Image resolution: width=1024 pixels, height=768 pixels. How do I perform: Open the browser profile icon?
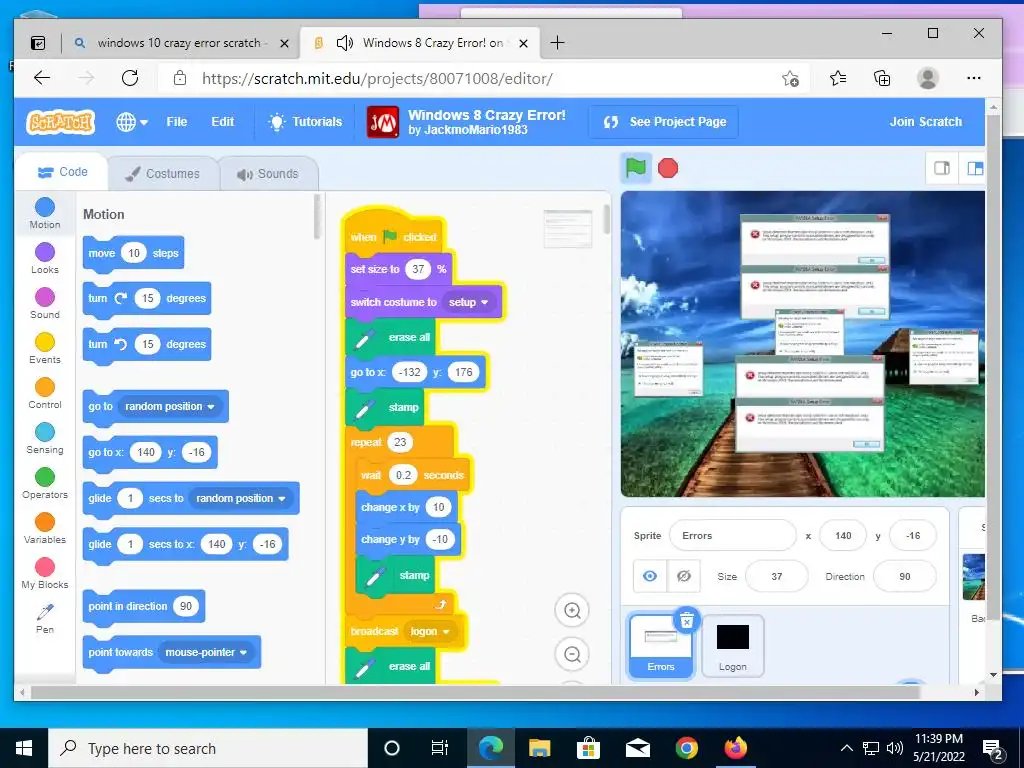pos(927,78)
